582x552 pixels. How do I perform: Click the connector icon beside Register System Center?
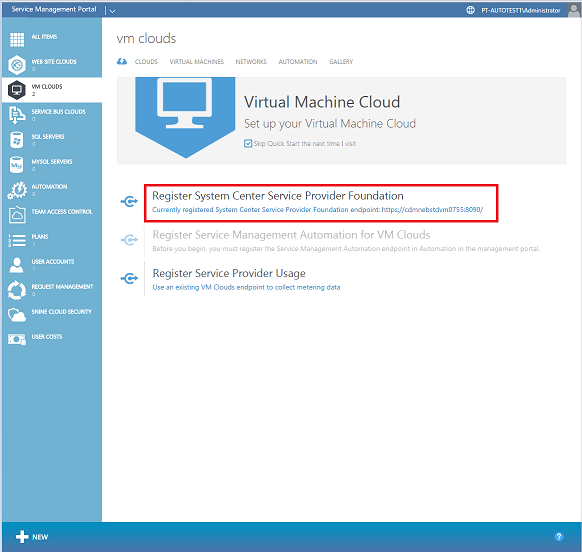[129, 202]
